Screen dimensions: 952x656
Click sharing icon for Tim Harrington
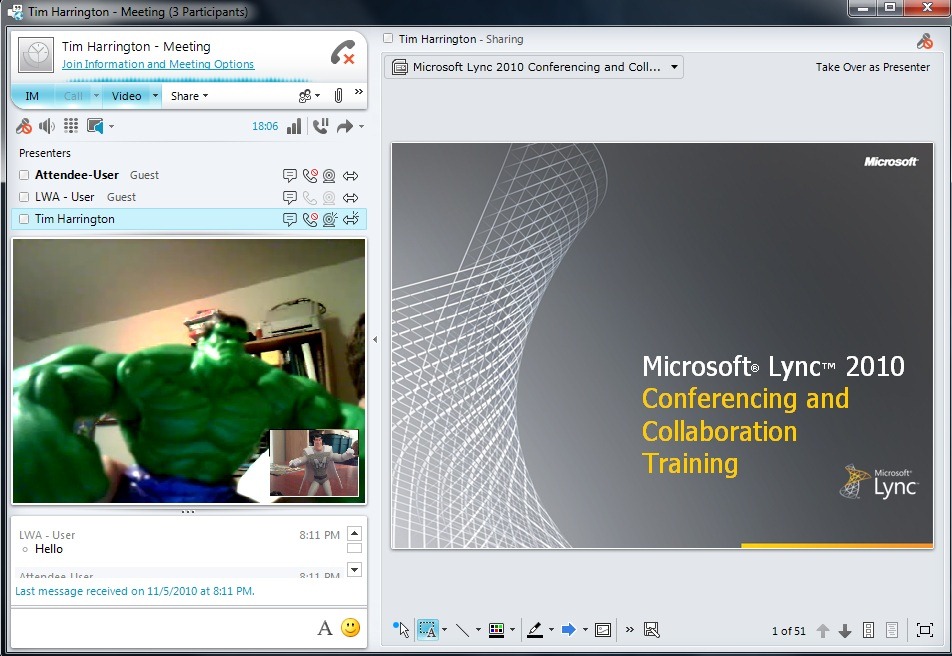351,219
